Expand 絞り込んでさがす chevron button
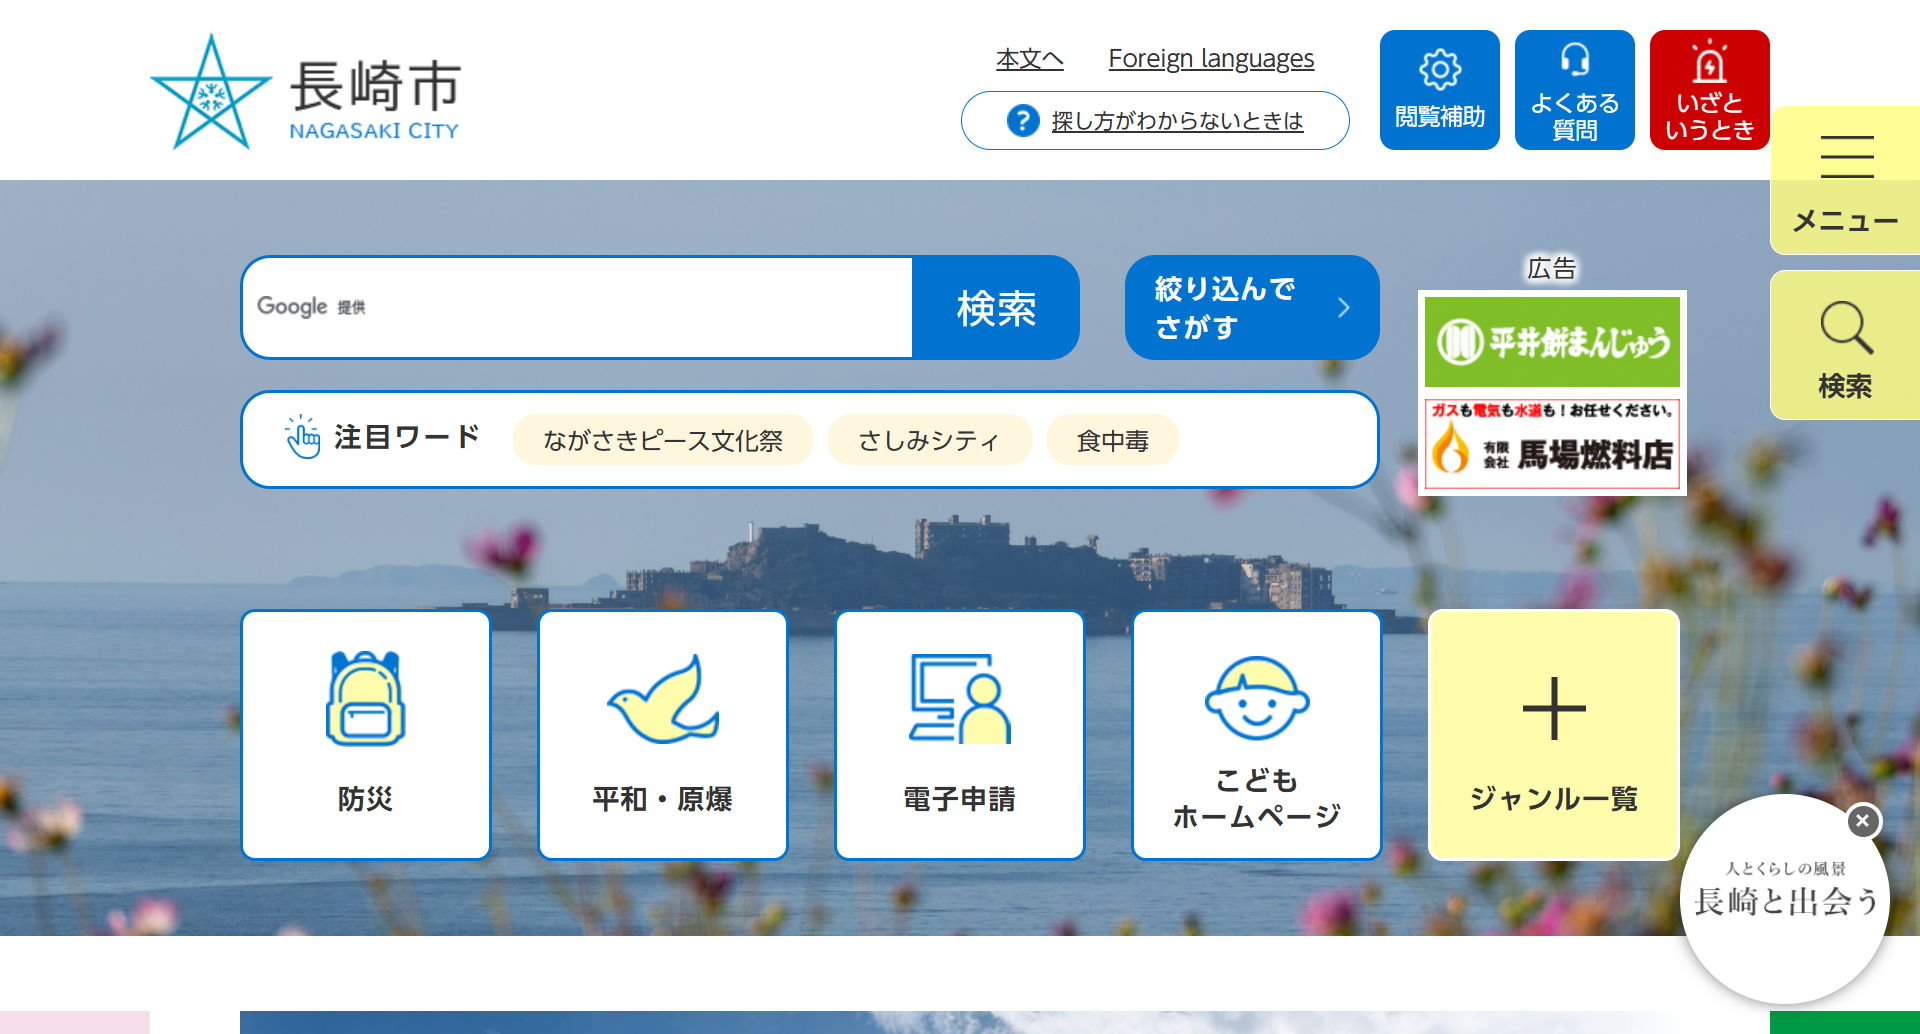 point(1251,307)
